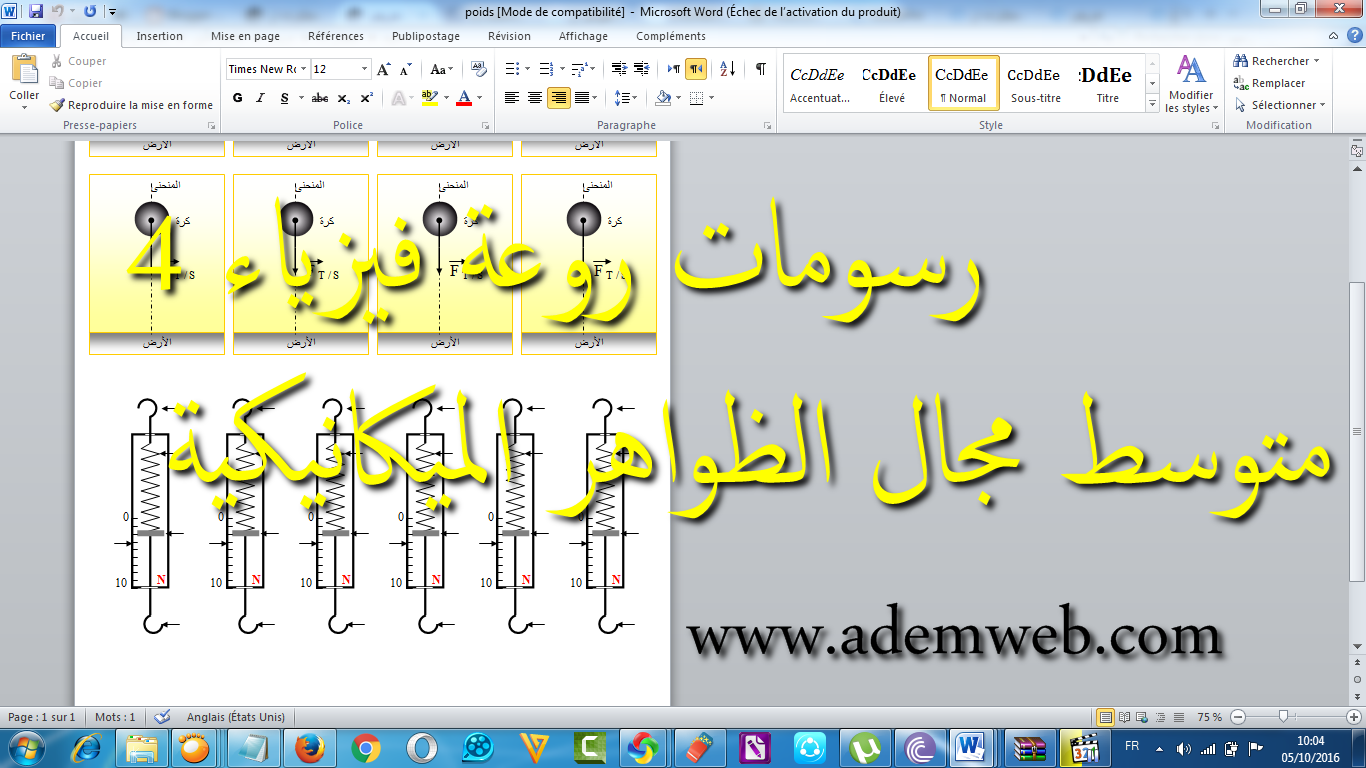This screenshot has height=768, width=1366.
Task: Open the Références tab
Action: pyautogui.click(x=336, y=36)
